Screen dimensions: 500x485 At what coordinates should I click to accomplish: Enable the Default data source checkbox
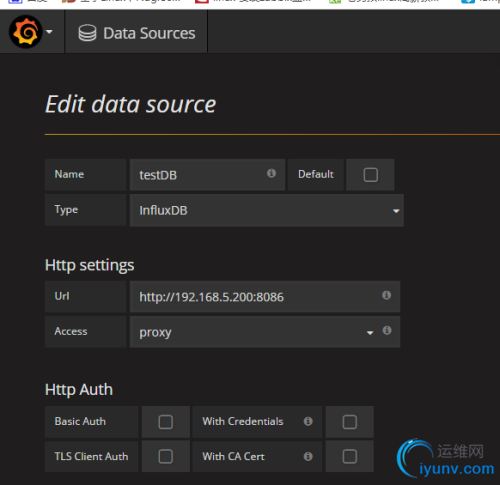pyautogui.click(x=370, y=175)
